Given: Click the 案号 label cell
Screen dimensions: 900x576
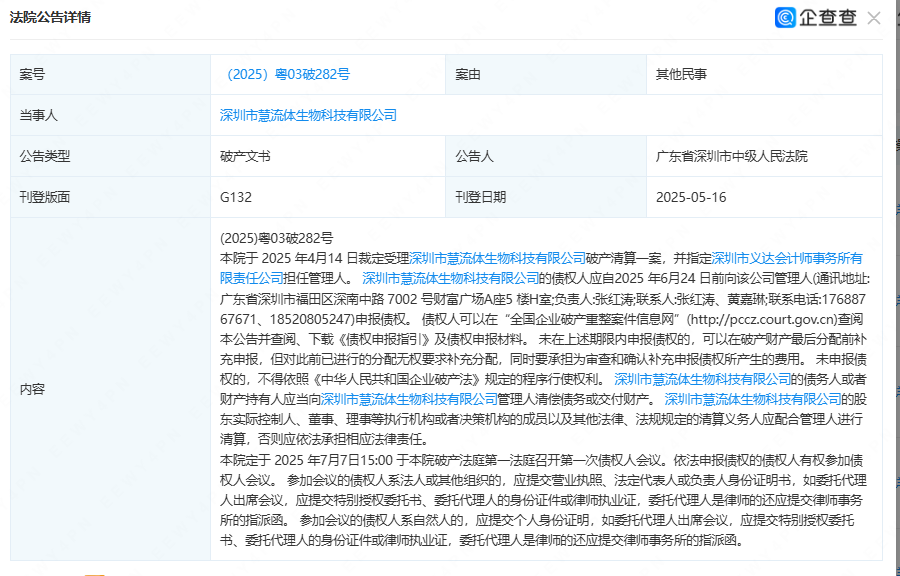Looking at the screenshot, I should point(110,75).
